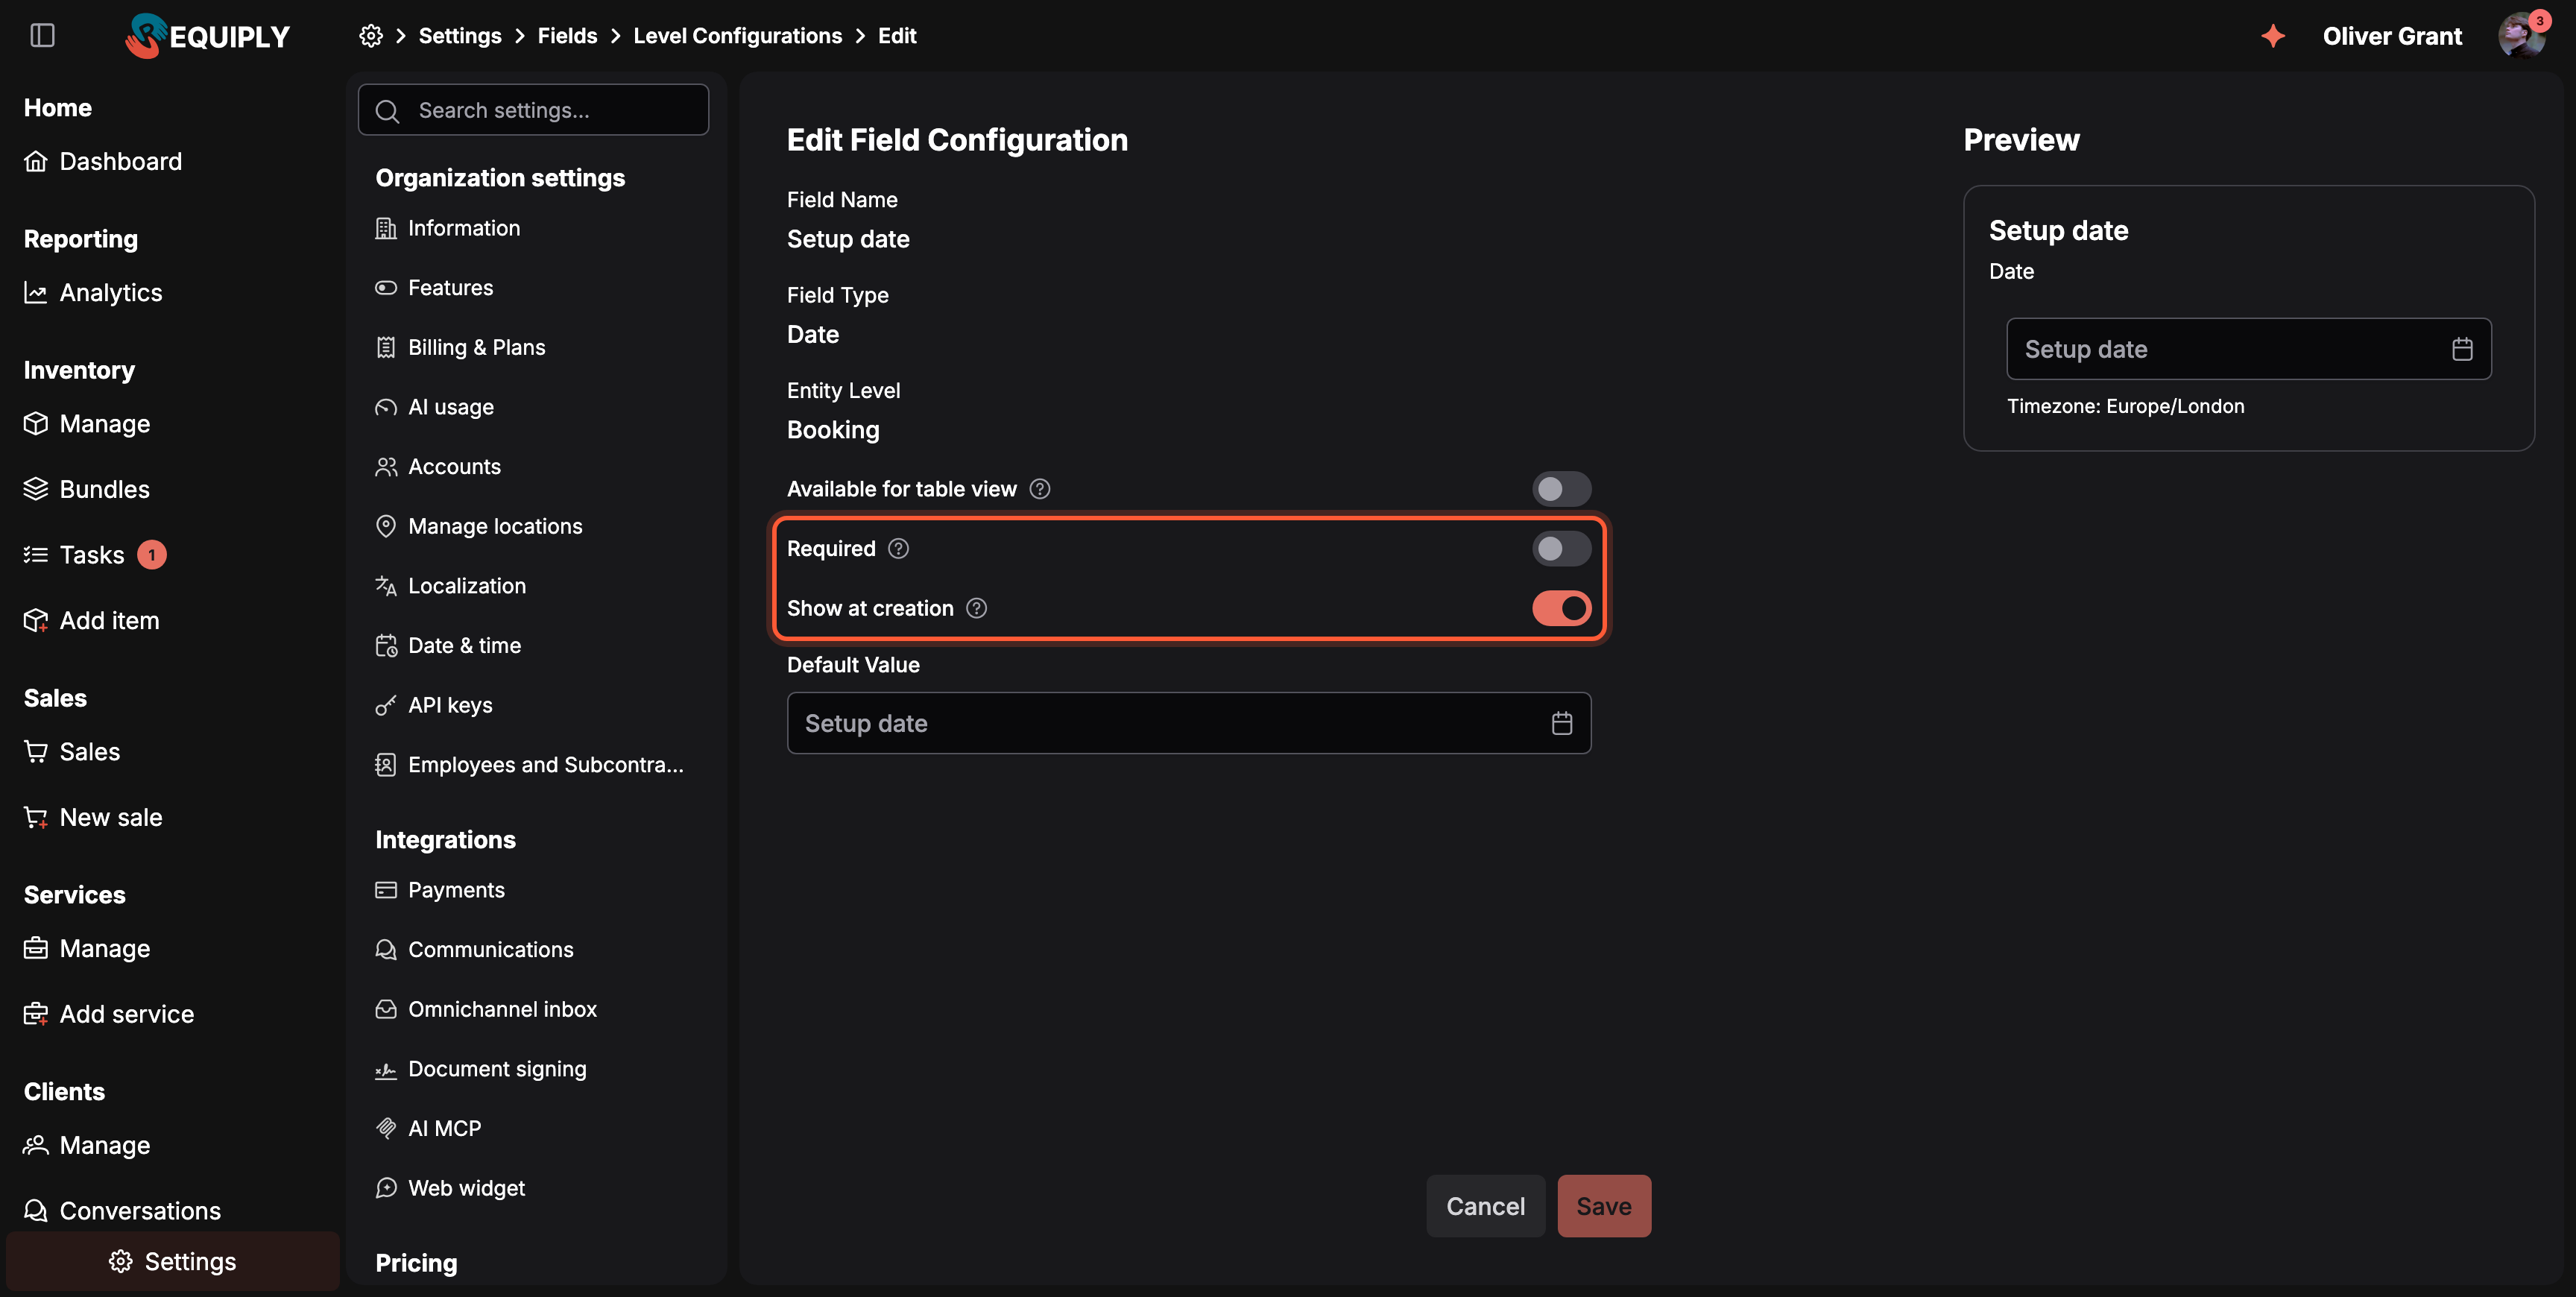The image size is (2576, 1297).
Task: Click the Save button
Action: tap(1603, 1206)
